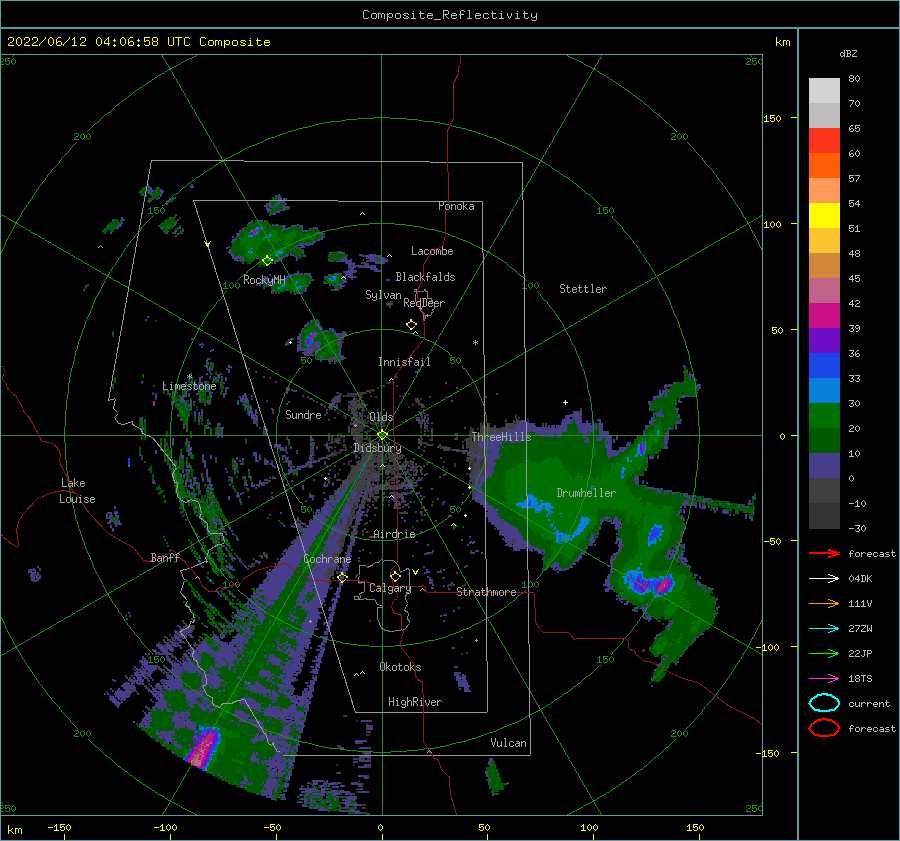The height and width of the screenshot is (841, 900).
Task: Pick the blue 33-36 dBZ swatch
Action: (x=824, y=365)
